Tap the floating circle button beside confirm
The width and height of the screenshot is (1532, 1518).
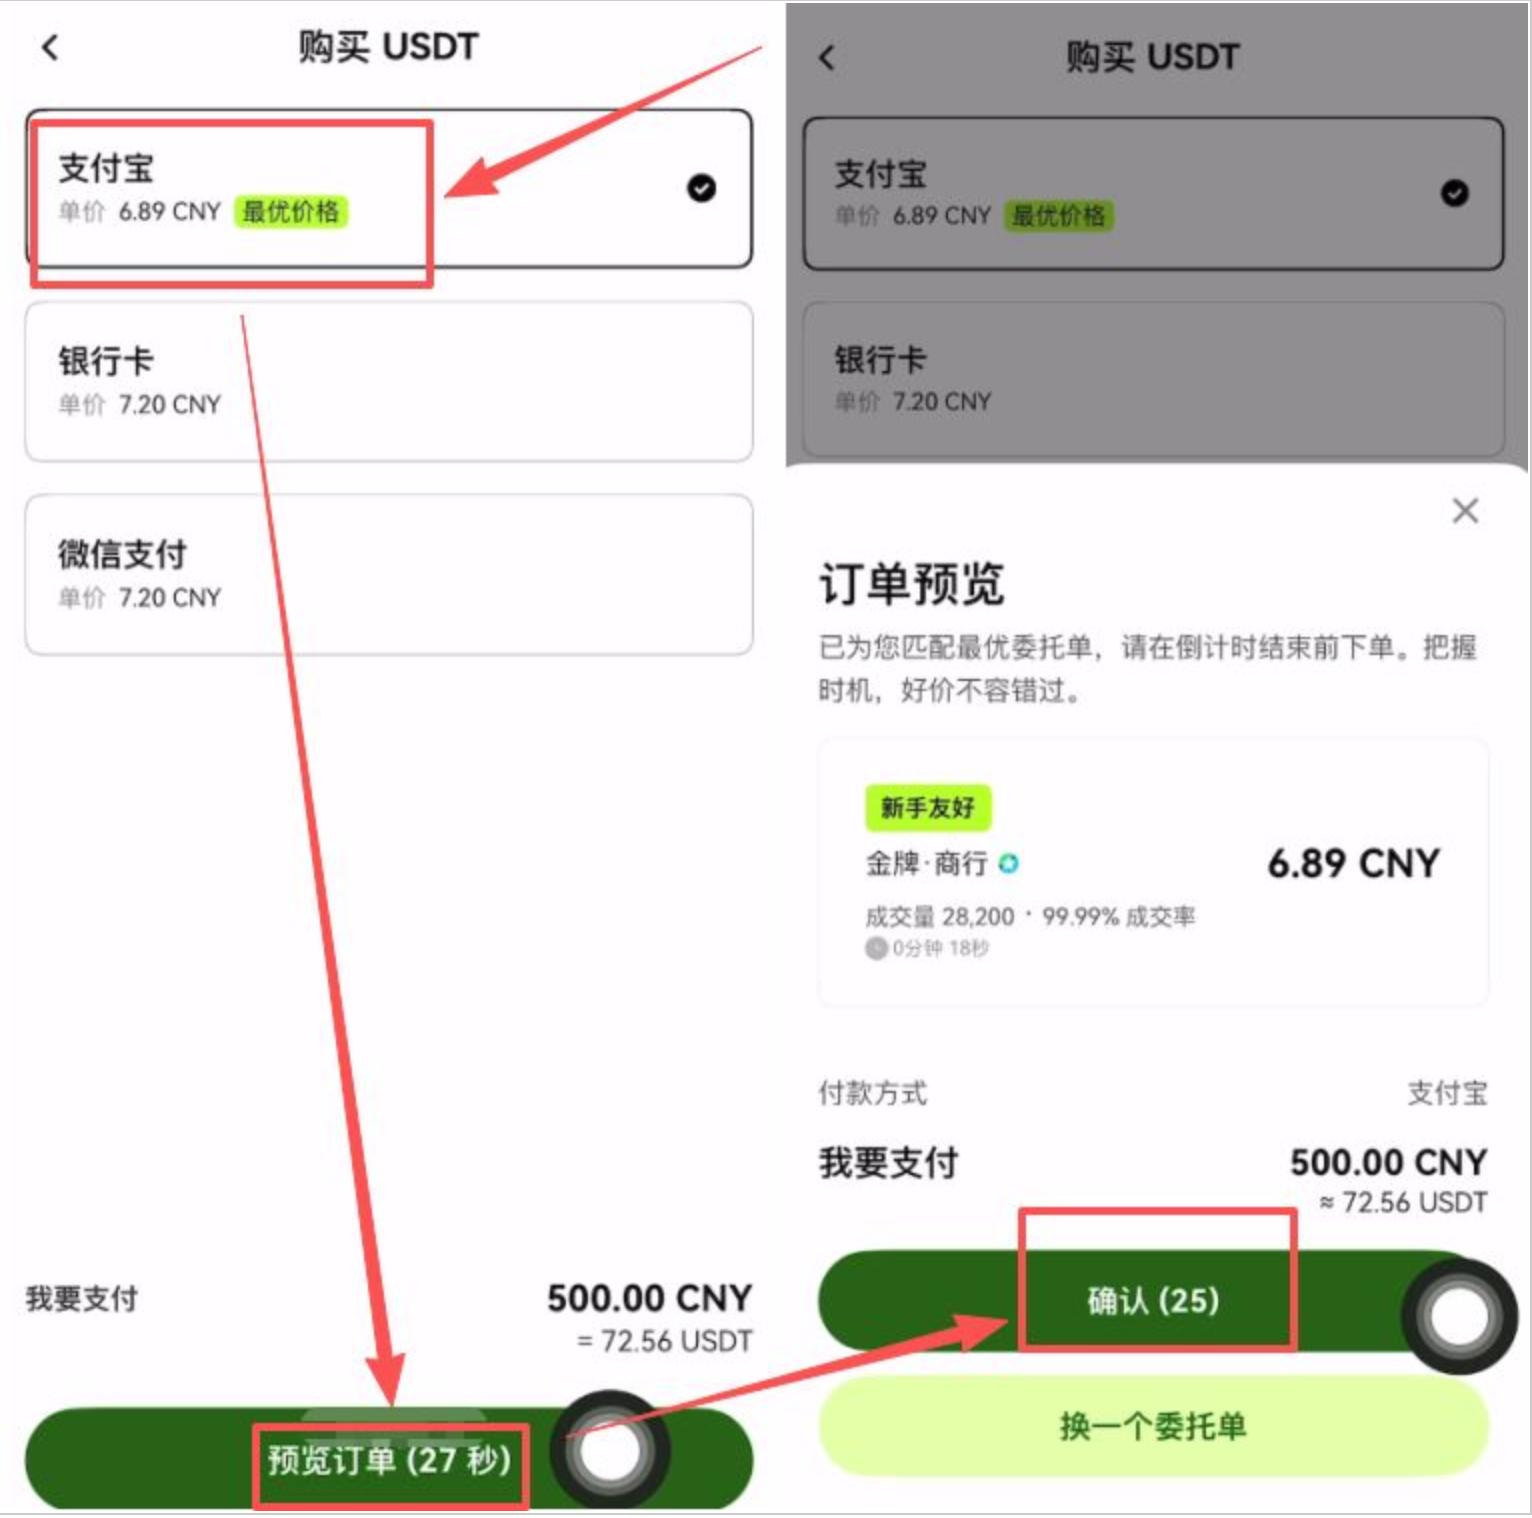click(1459, 1315)
